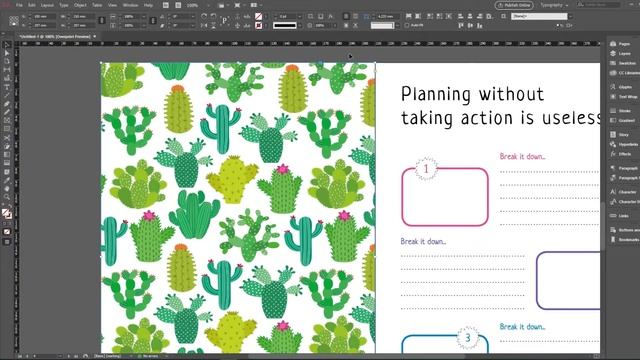Open the Stroke panel
The width and height of the screenshot is (640, 360).
point(621,111)
